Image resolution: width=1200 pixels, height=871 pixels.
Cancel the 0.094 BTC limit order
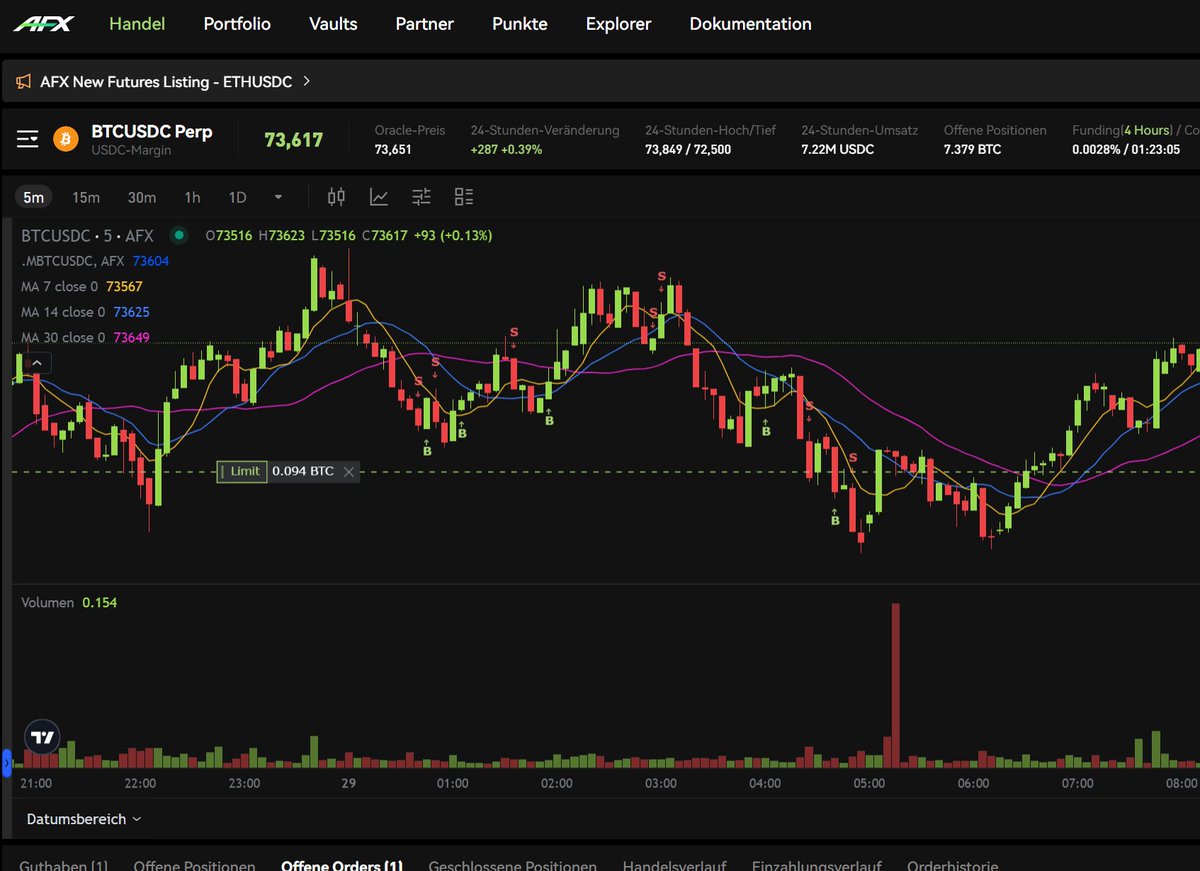click(348, 471)
